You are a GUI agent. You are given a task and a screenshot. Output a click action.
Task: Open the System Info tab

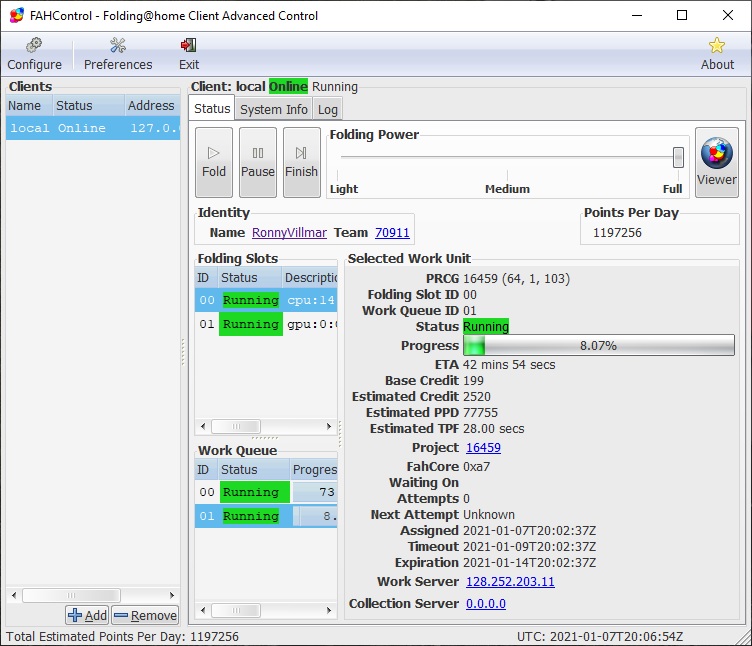coord(273,109)
